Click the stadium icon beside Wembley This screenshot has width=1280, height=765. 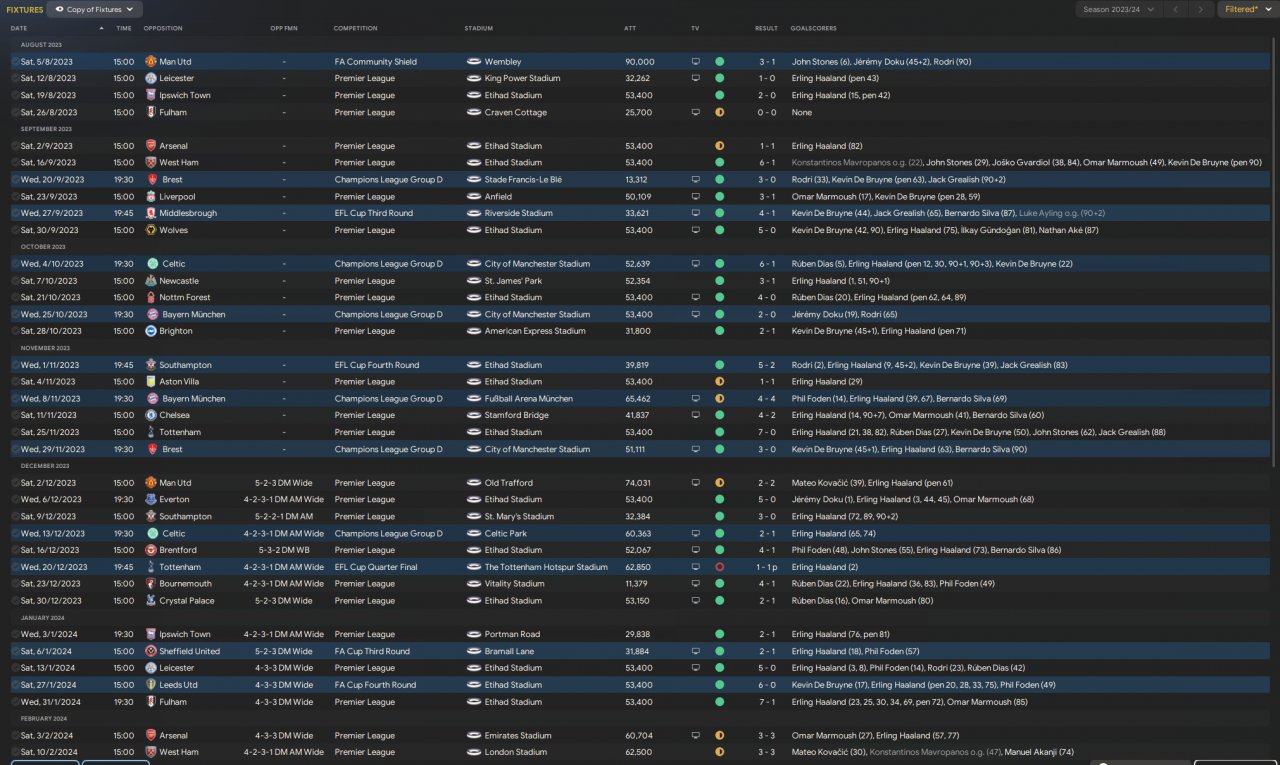(x=473, y=62)
